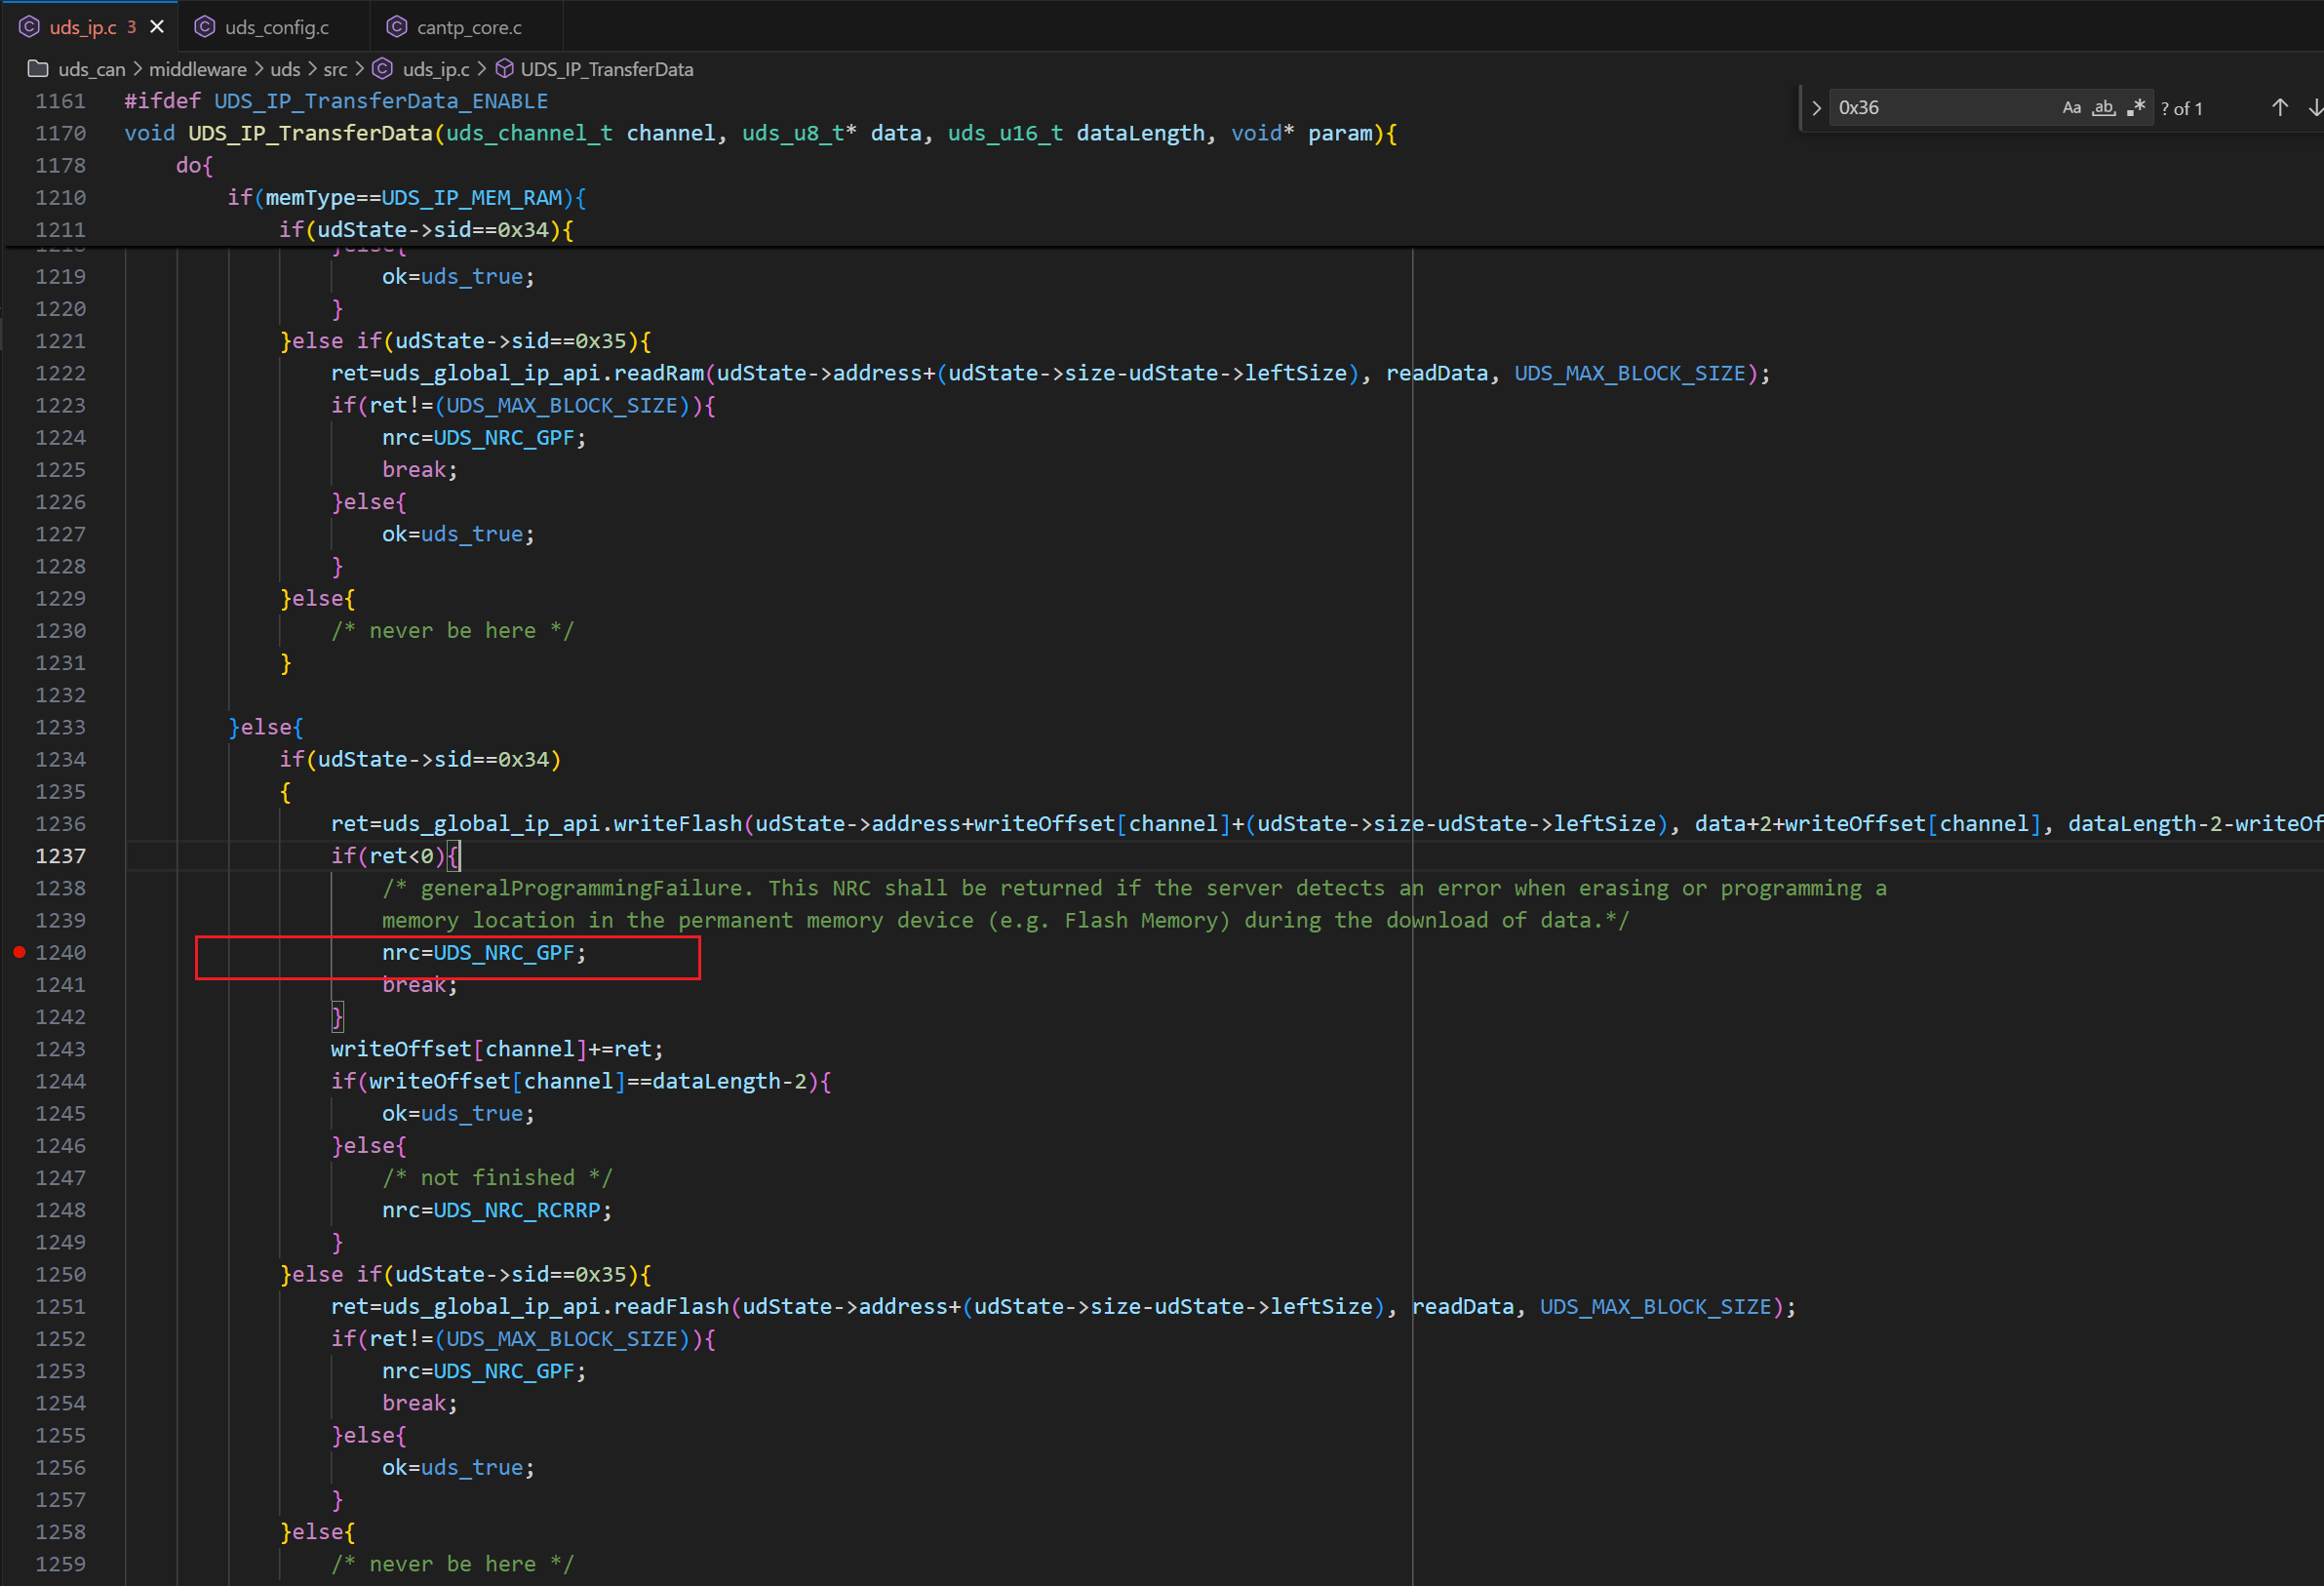This screenshot has width=2324, height=1586.
Task: Click the '? of 1' match count
Action: click(2181, 108)
